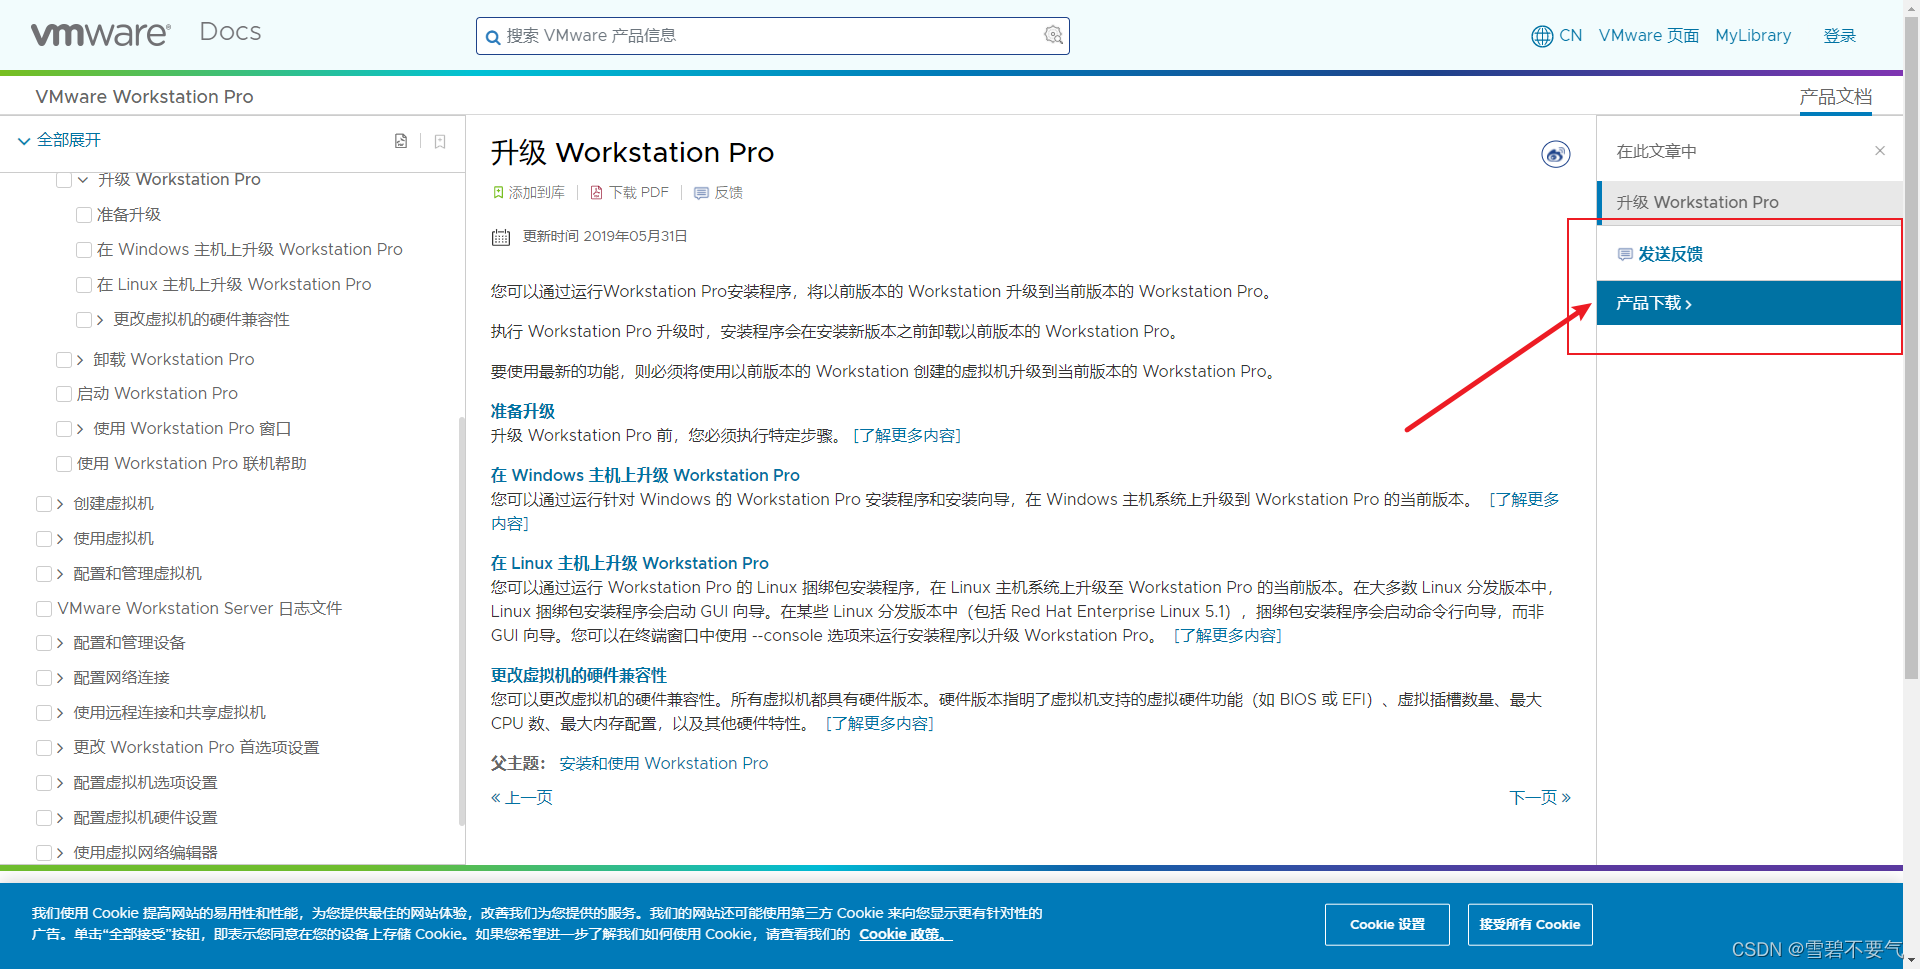Screen dimensions: 1920x969
Task: Click the bookmark icon in sidebar header
Action: [x=440, y=141]
